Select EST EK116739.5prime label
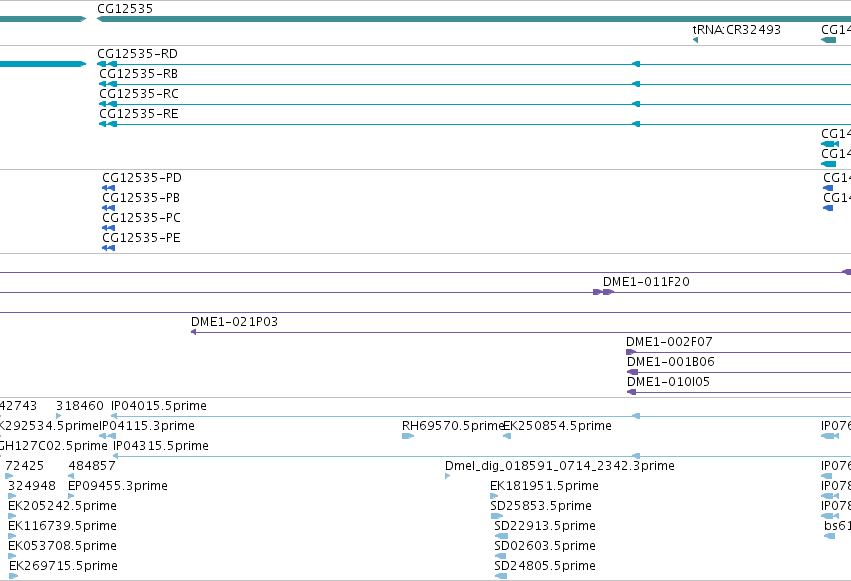The height and width of the screenshot is (581, 851). click(x=62, y=527)
